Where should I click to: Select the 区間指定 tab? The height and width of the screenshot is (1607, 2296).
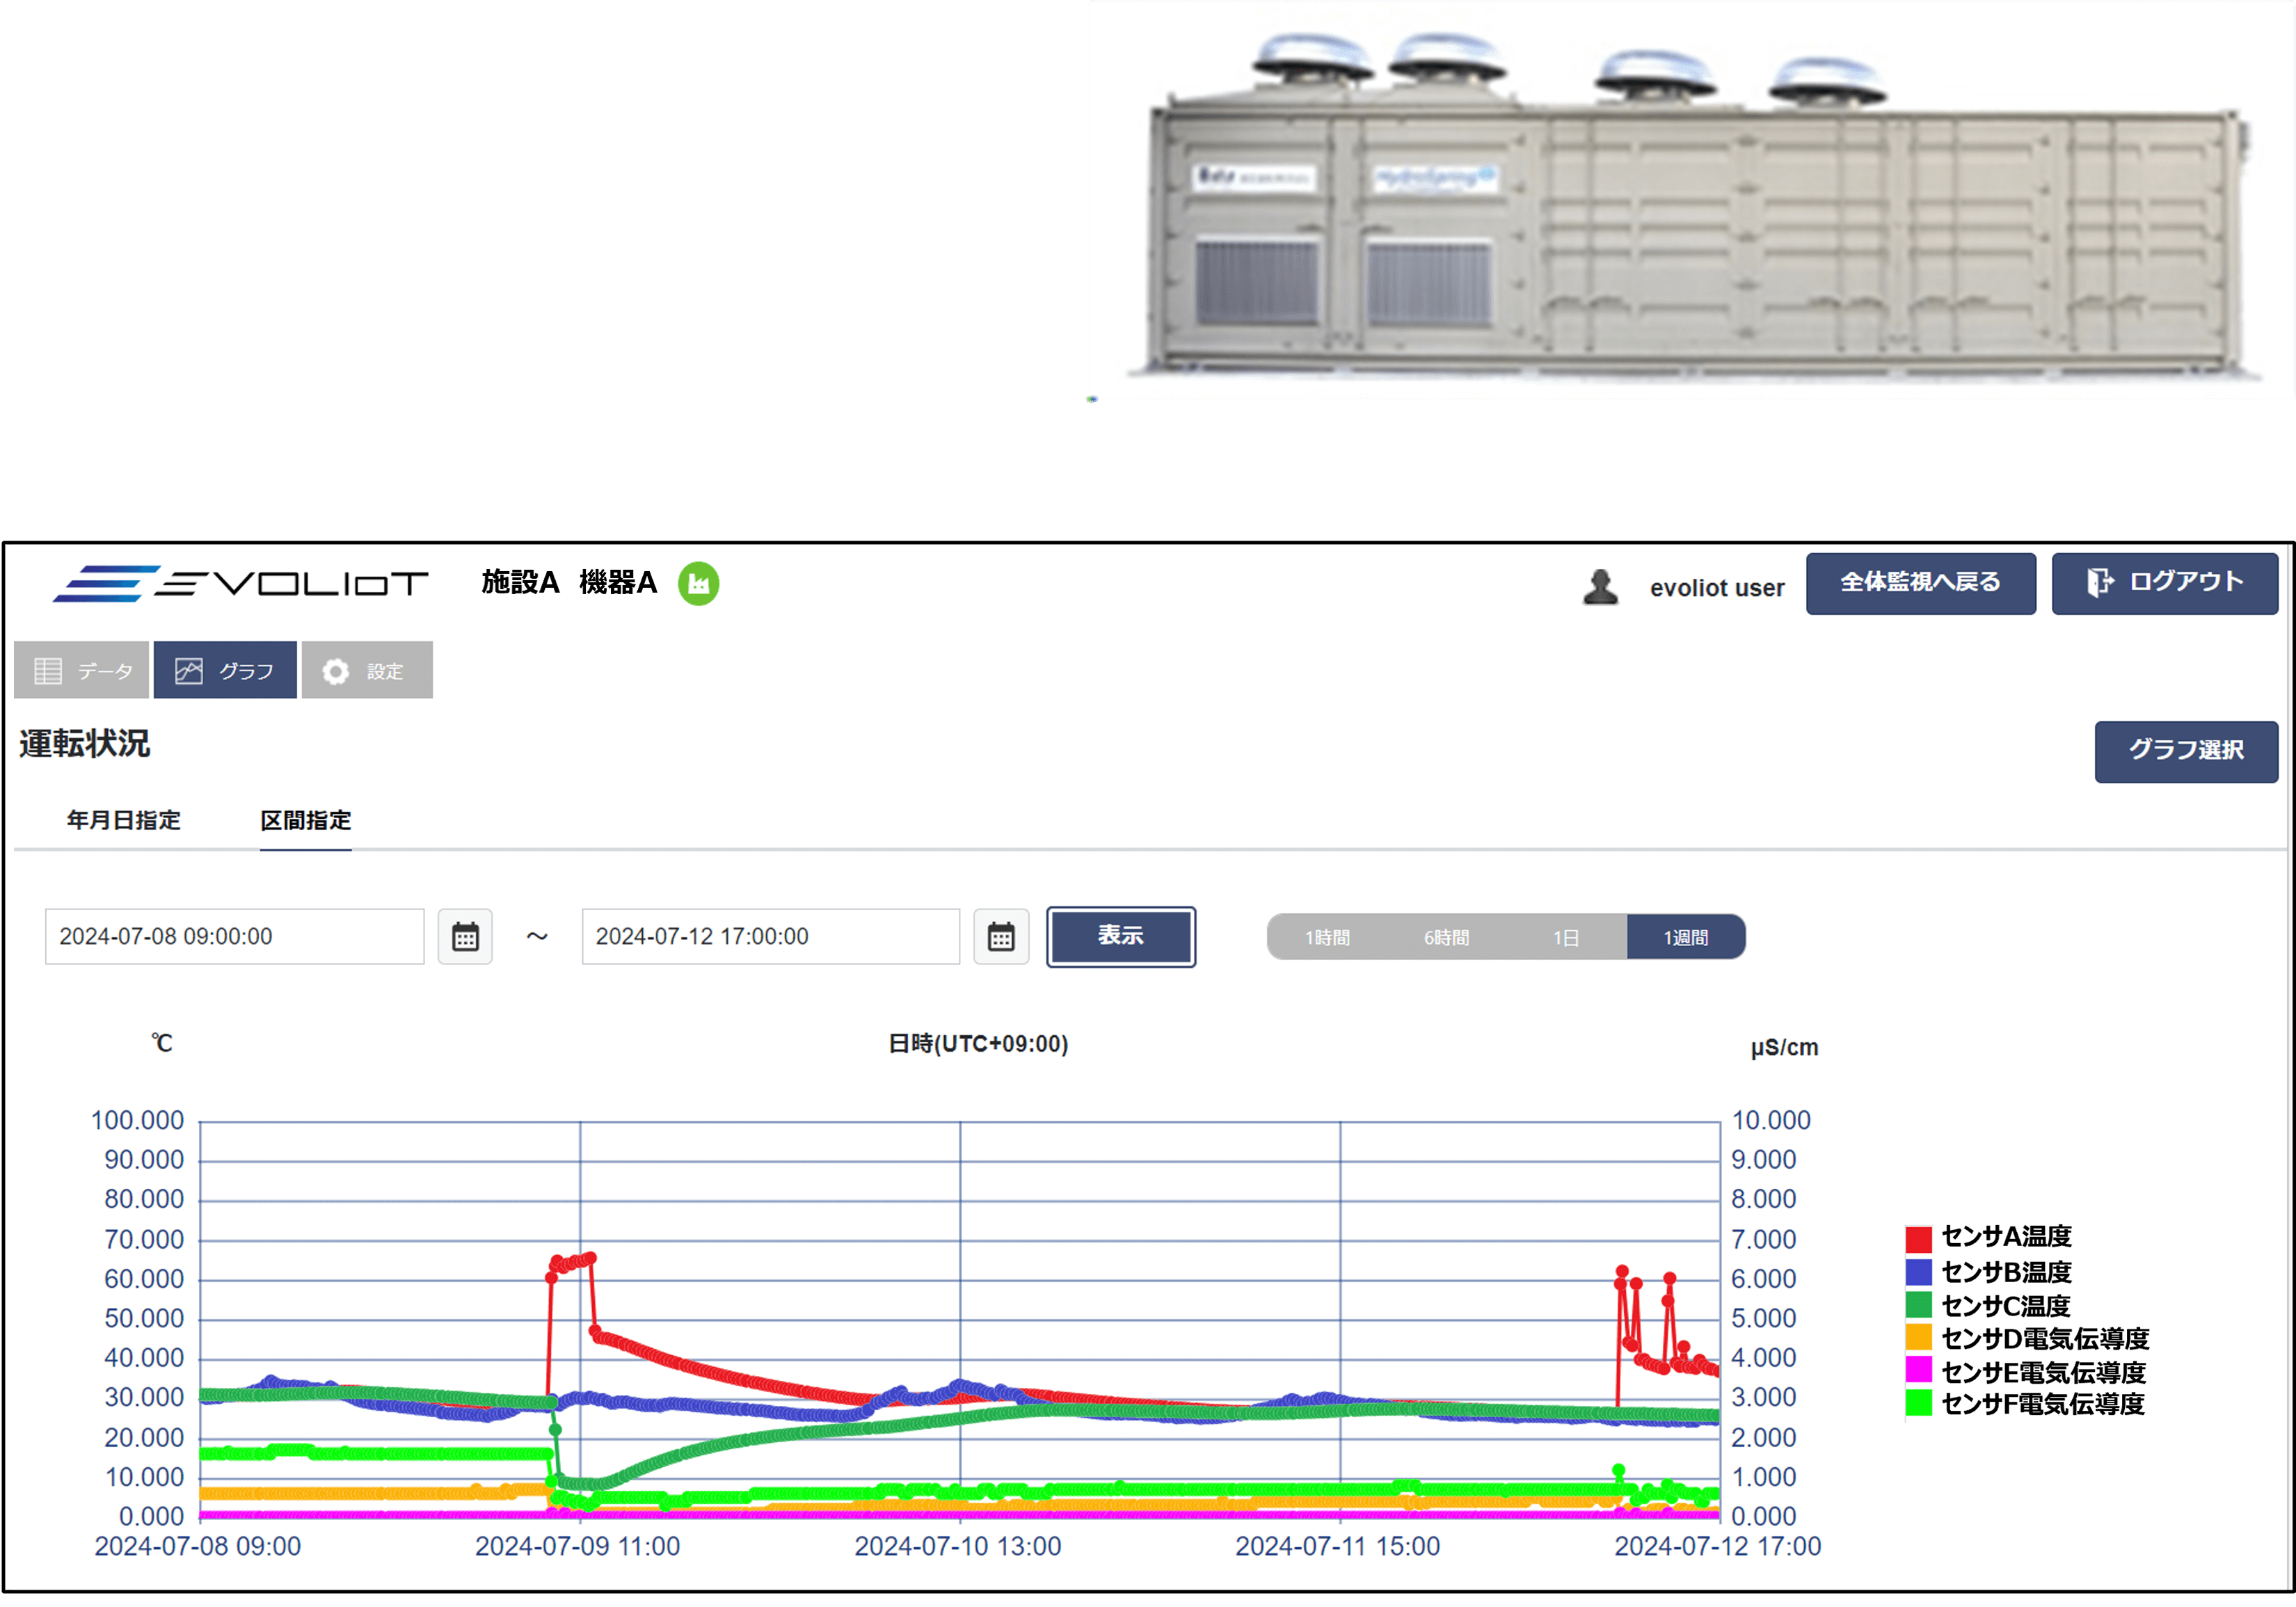pyautogui.click(x=305, y=820)
